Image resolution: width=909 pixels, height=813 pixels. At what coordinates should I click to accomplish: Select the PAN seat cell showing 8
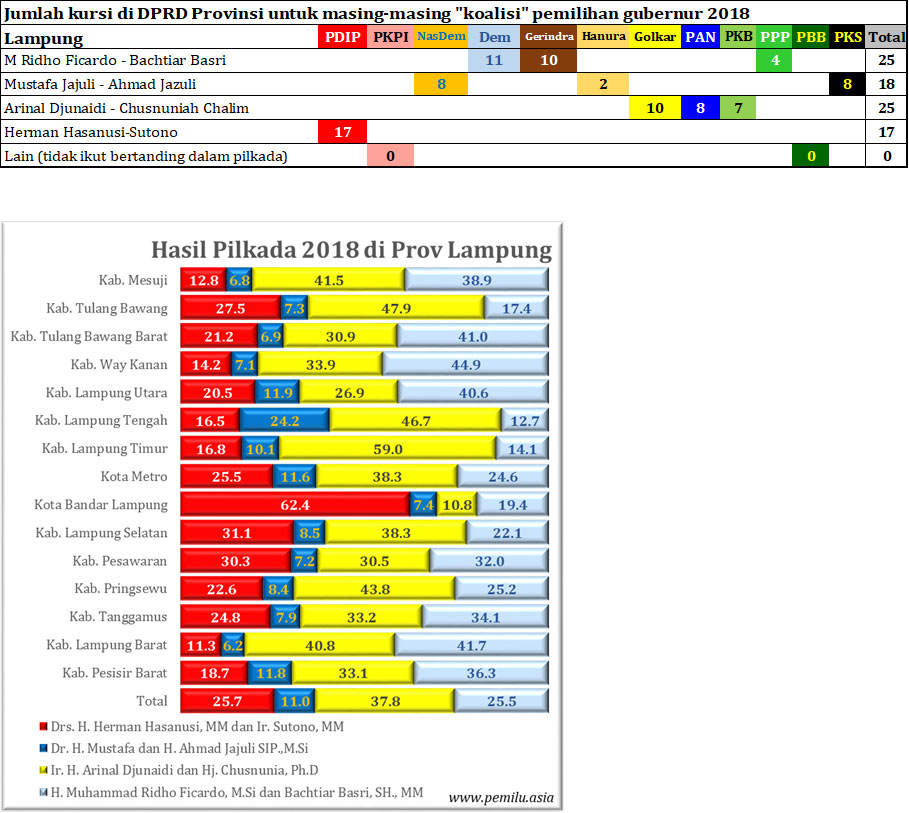[x=700, y=108]
